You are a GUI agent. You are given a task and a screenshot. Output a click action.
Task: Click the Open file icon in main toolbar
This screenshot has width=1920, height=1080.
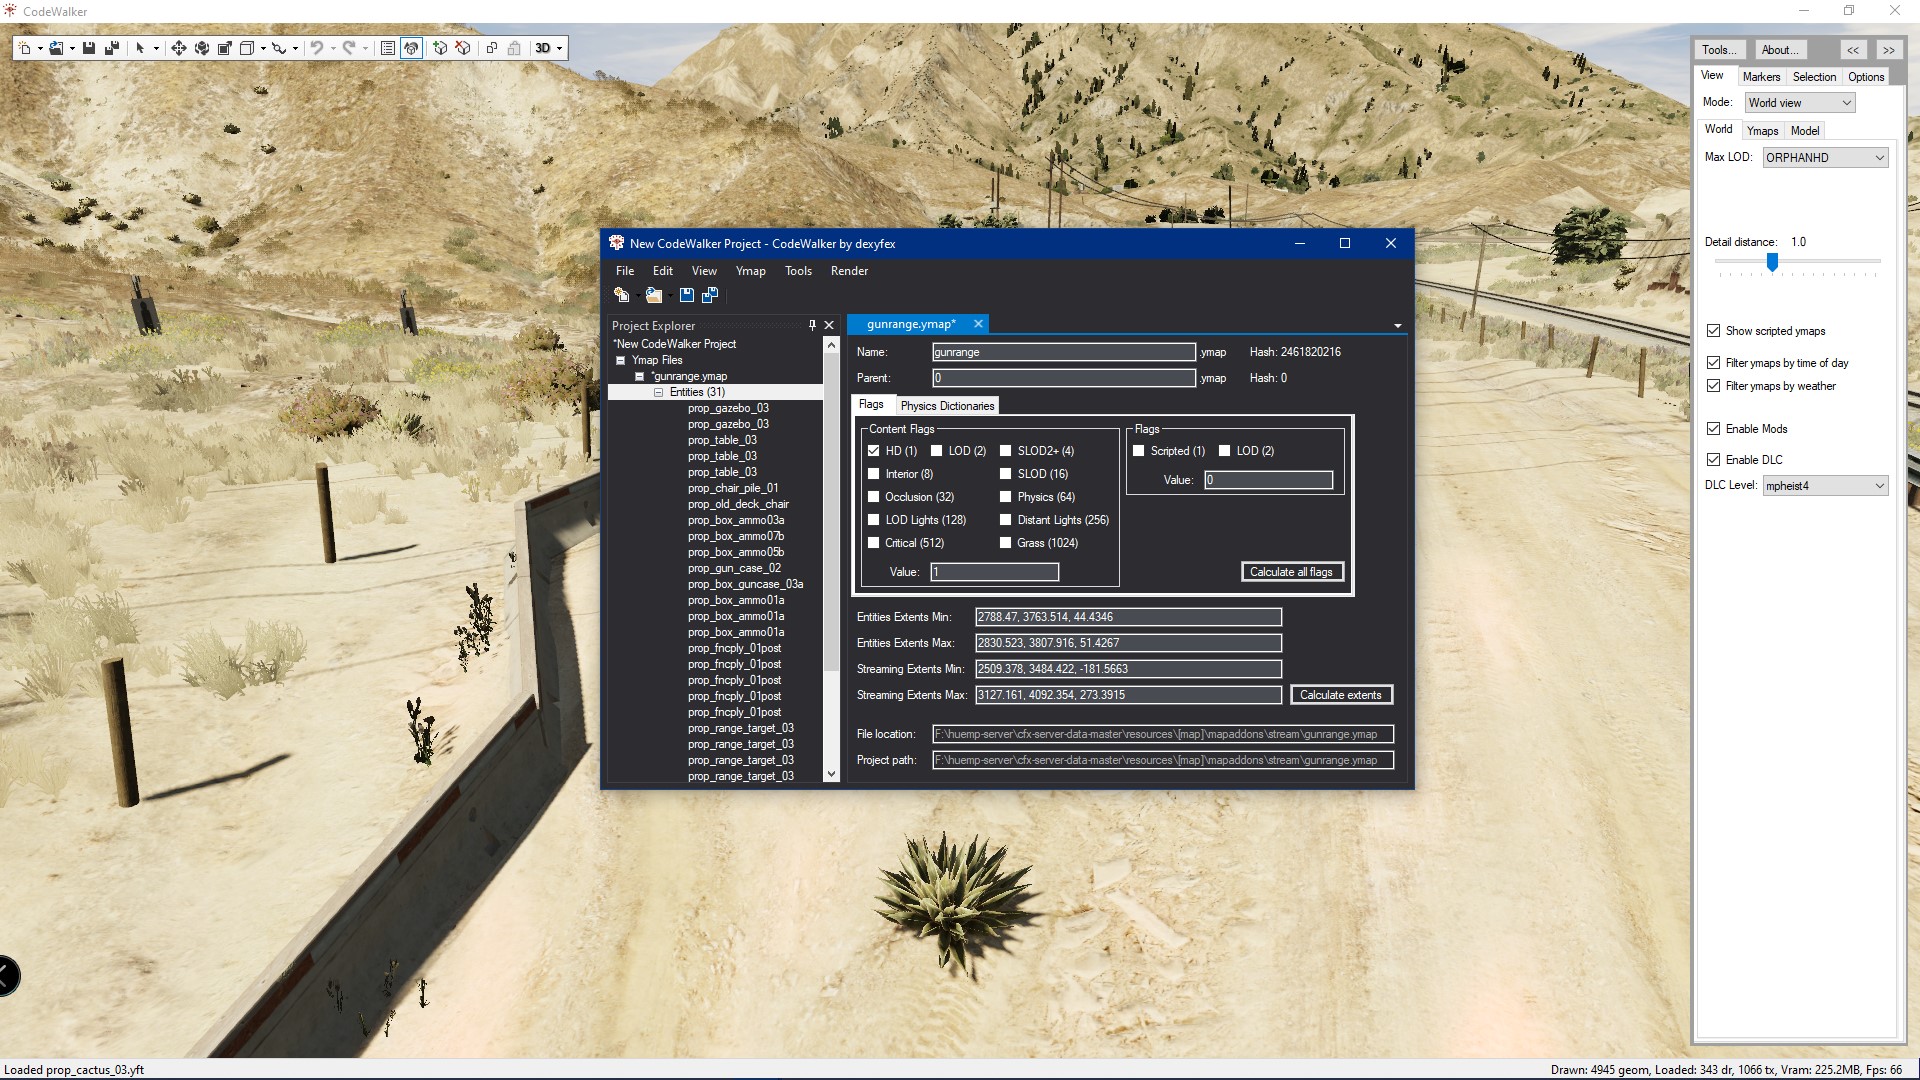[57, 48]
